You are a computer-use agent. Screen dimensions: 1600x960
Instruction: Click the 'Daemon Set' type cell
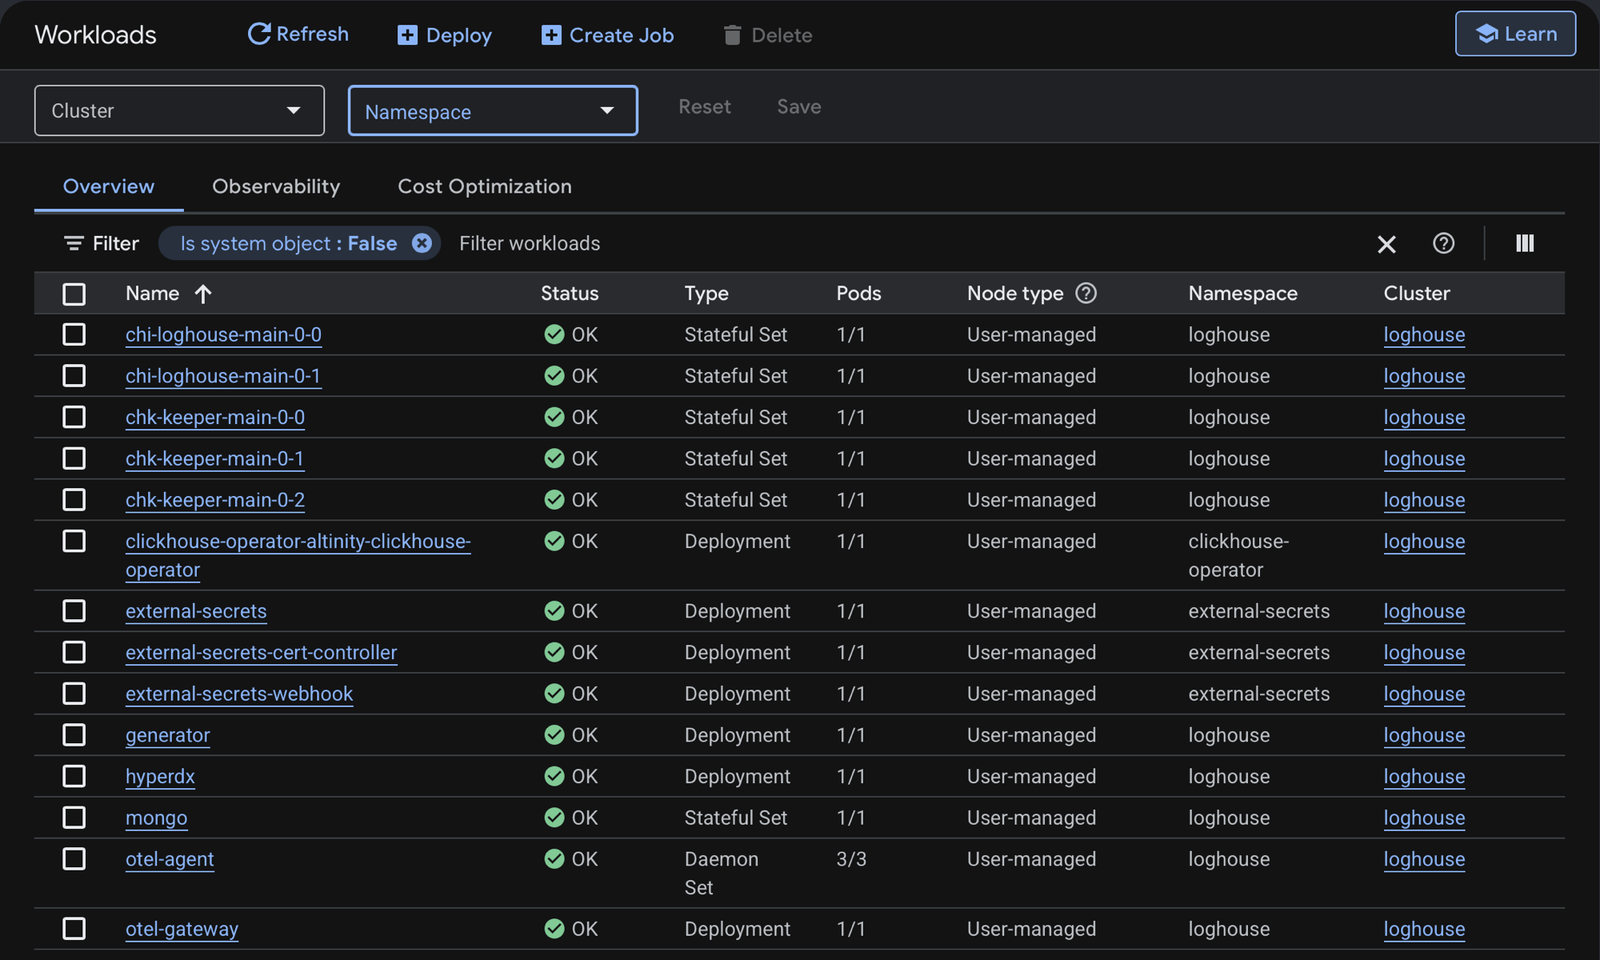[x=721, y=873]
